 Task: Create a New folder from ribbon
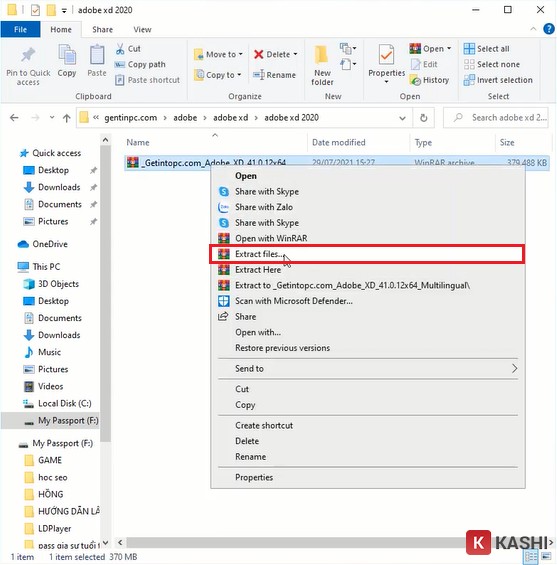(322, 66)
